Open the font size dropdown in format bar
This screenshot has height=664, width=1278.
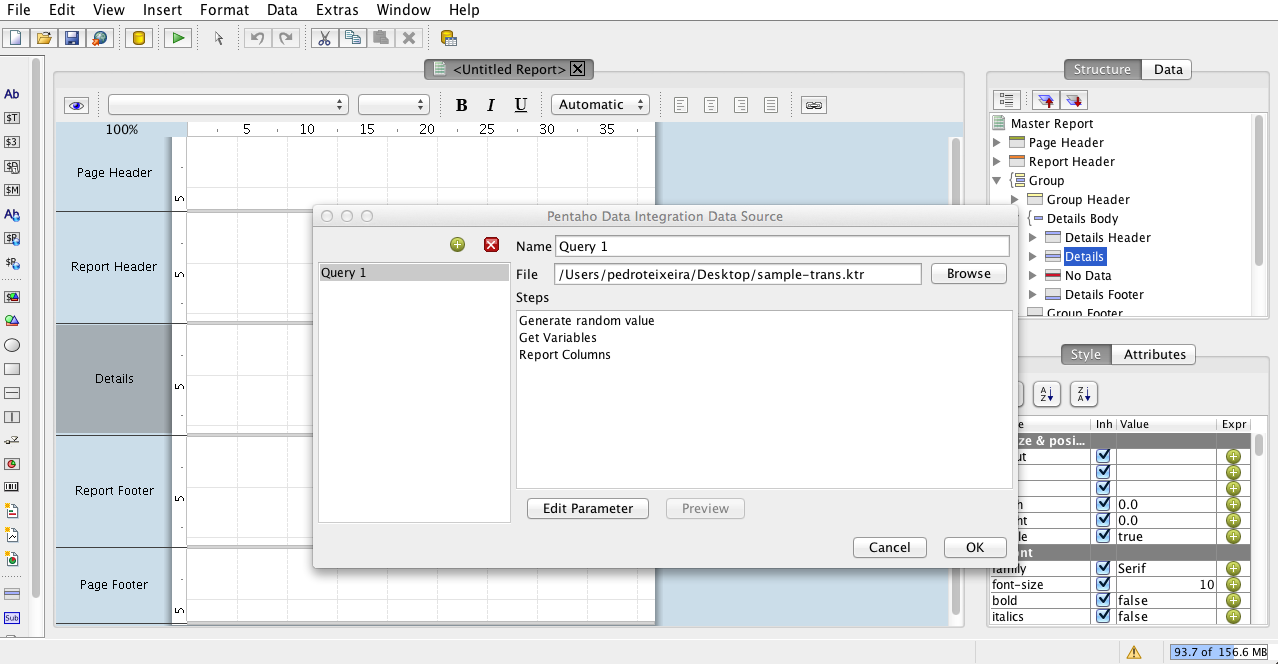click(394, 105)
